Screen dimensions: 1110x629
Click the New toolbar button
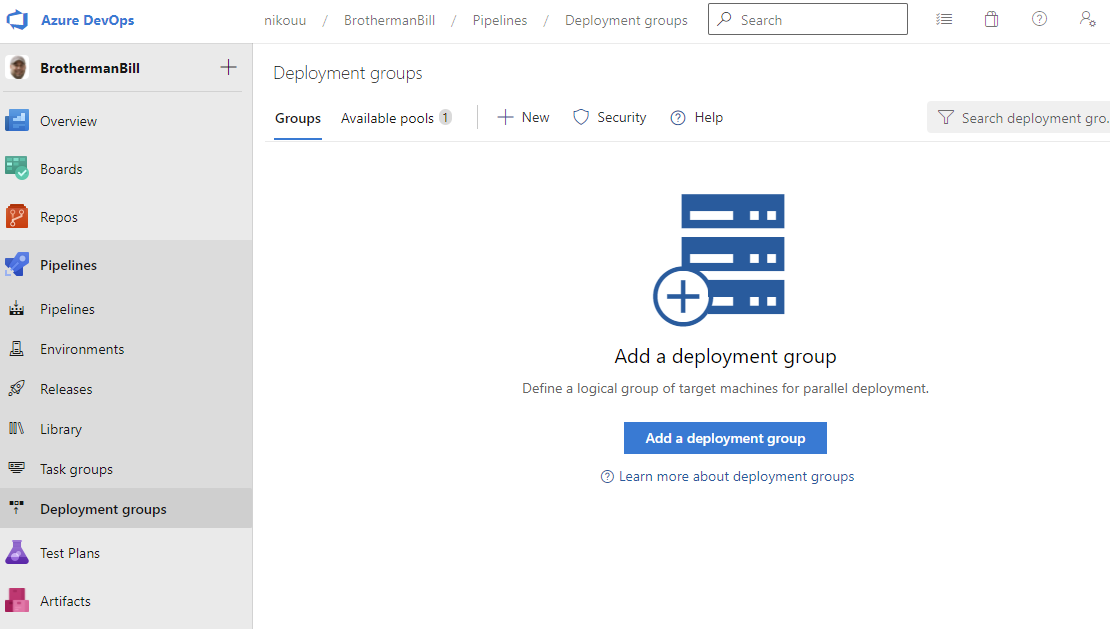tap(524, 117)
